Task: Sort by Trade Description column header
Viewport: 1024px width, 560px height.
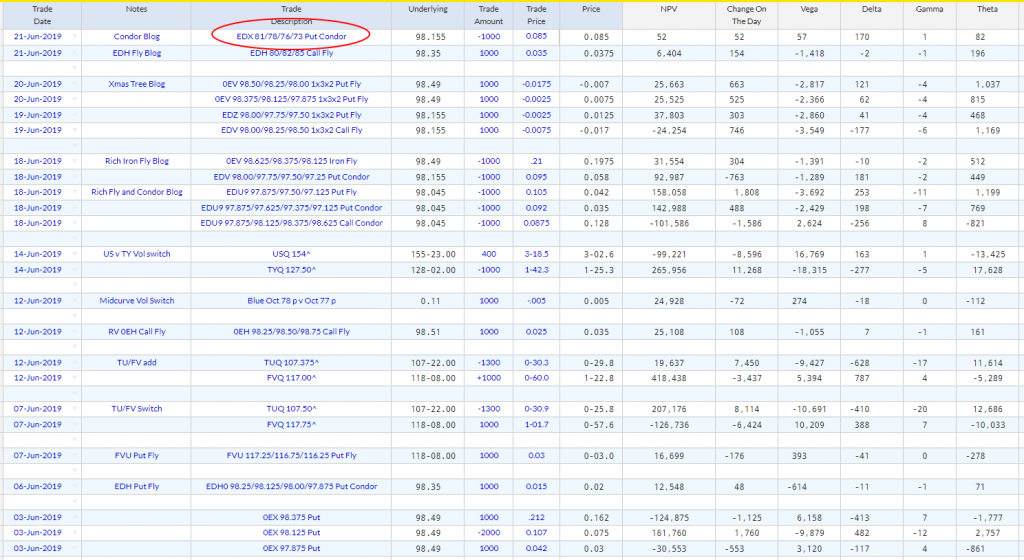Action: coord(291,15)
